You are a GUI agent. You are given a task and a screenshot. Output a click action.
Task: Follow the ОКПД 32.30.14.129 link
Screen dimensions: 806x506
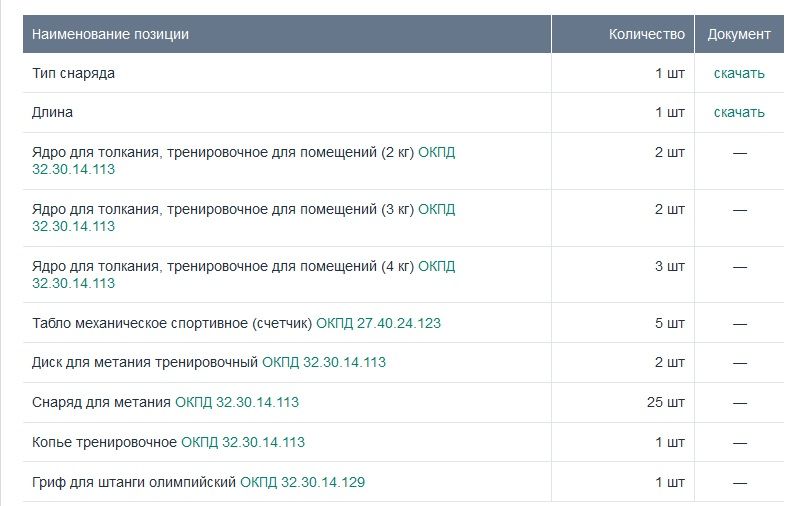302,482
